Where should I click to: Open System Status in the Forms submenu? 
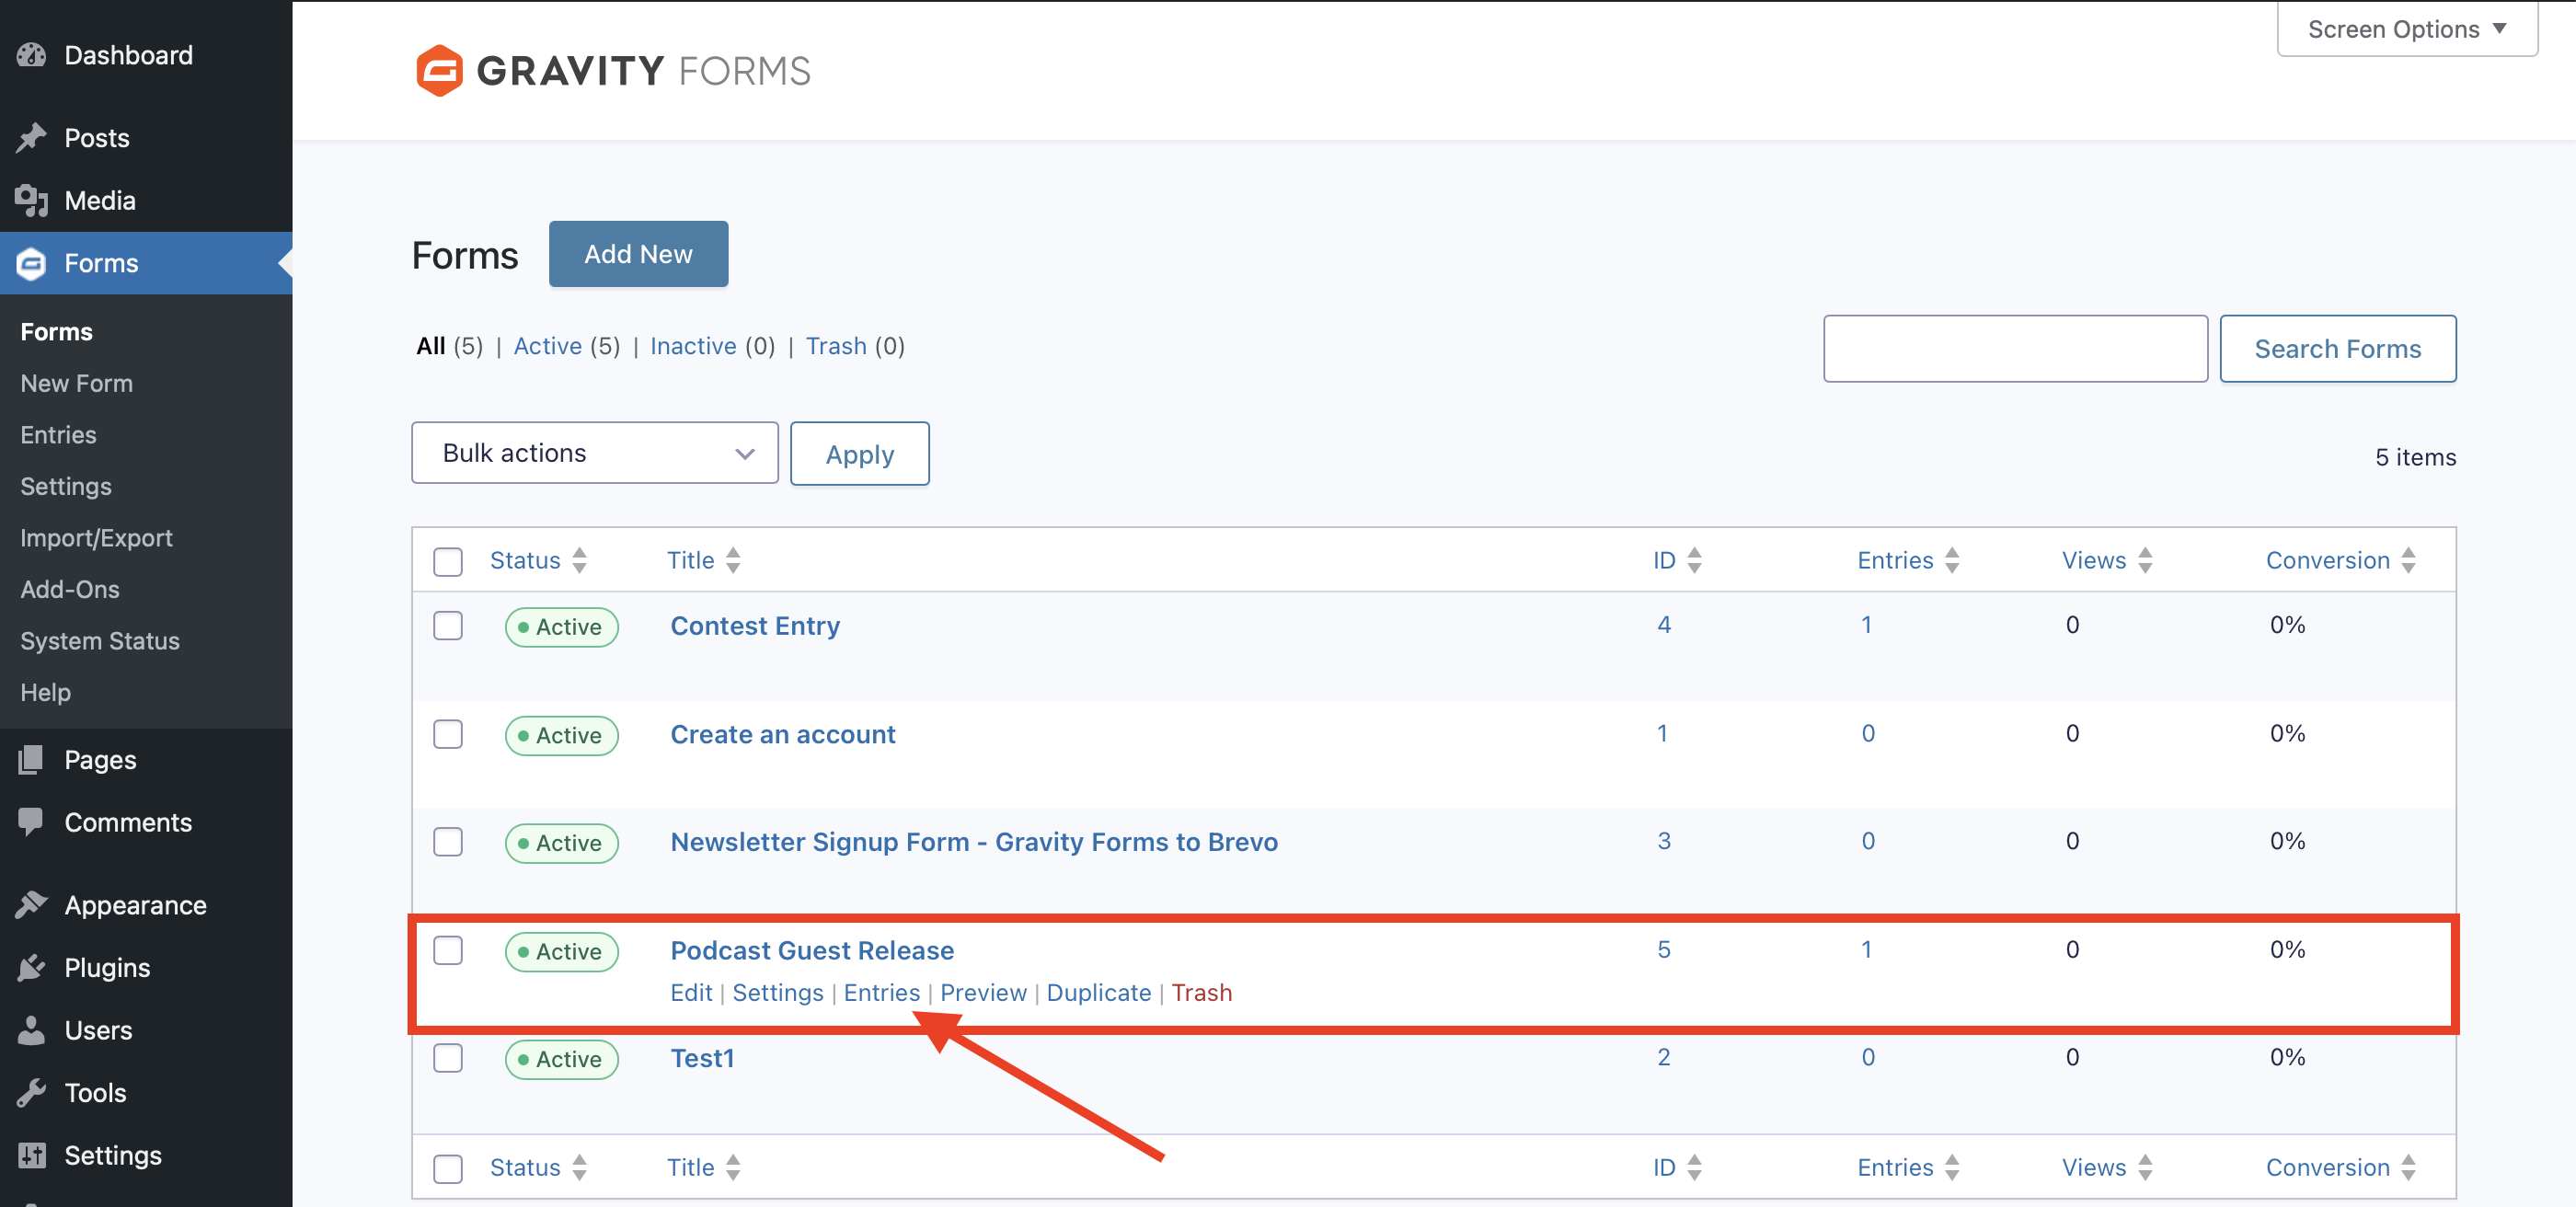click(100, 641)
